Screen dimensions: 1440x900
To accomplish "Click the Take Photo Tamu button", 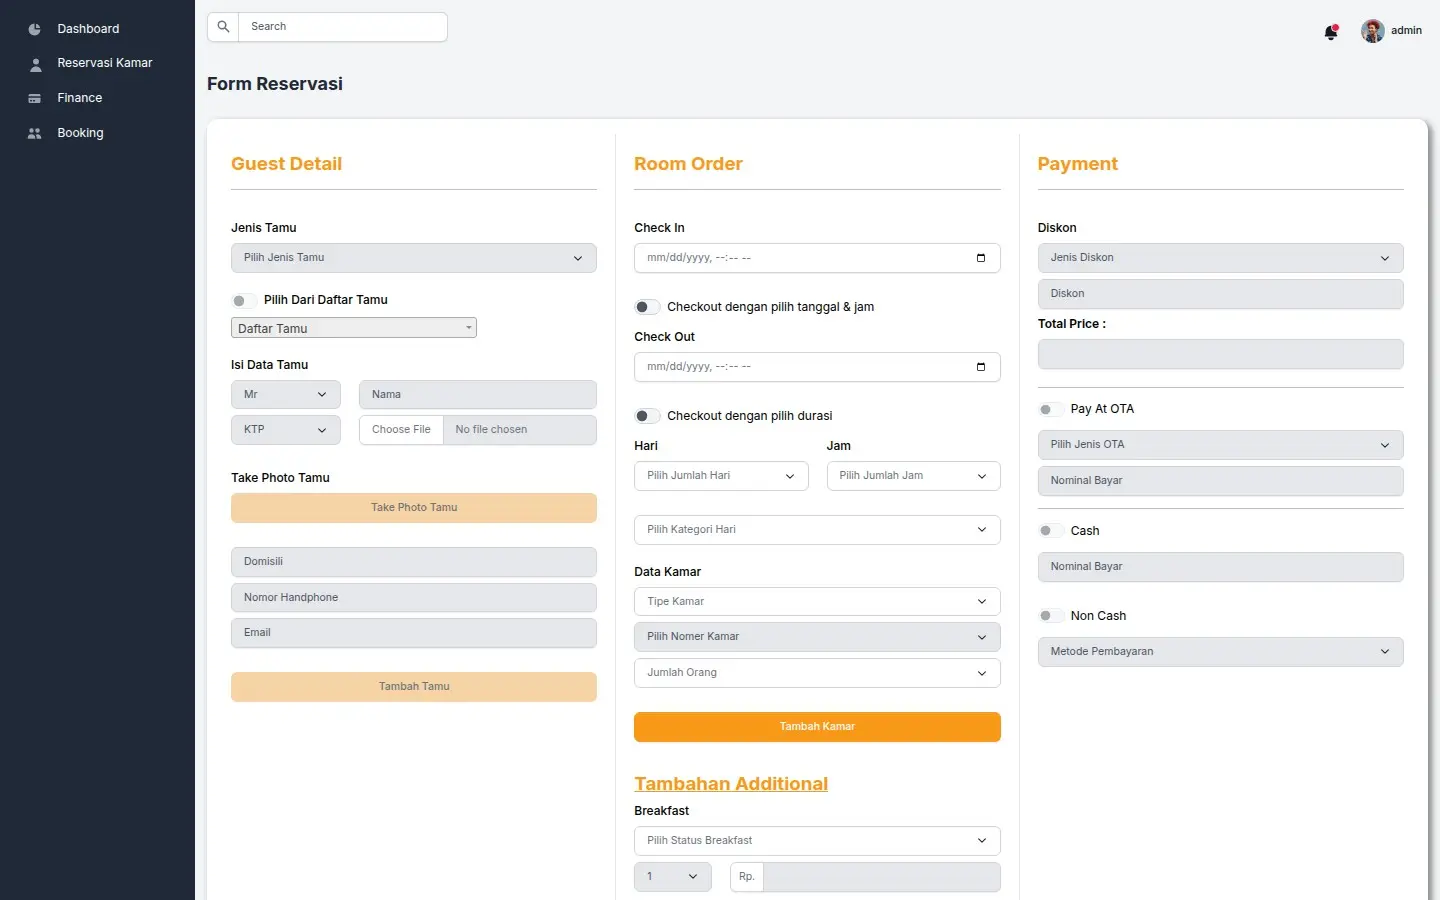I will point(414,508).
